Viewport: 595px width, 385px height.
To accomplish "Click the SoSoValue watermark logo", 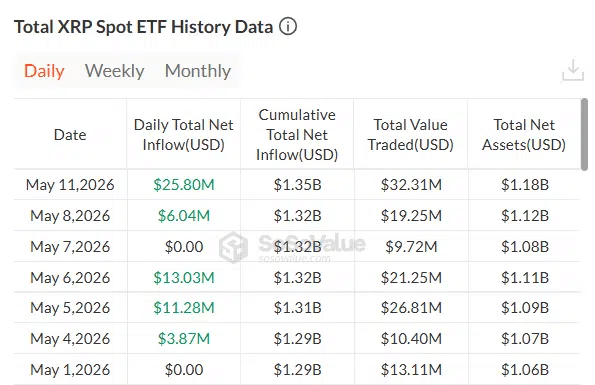I will (233, 247).
